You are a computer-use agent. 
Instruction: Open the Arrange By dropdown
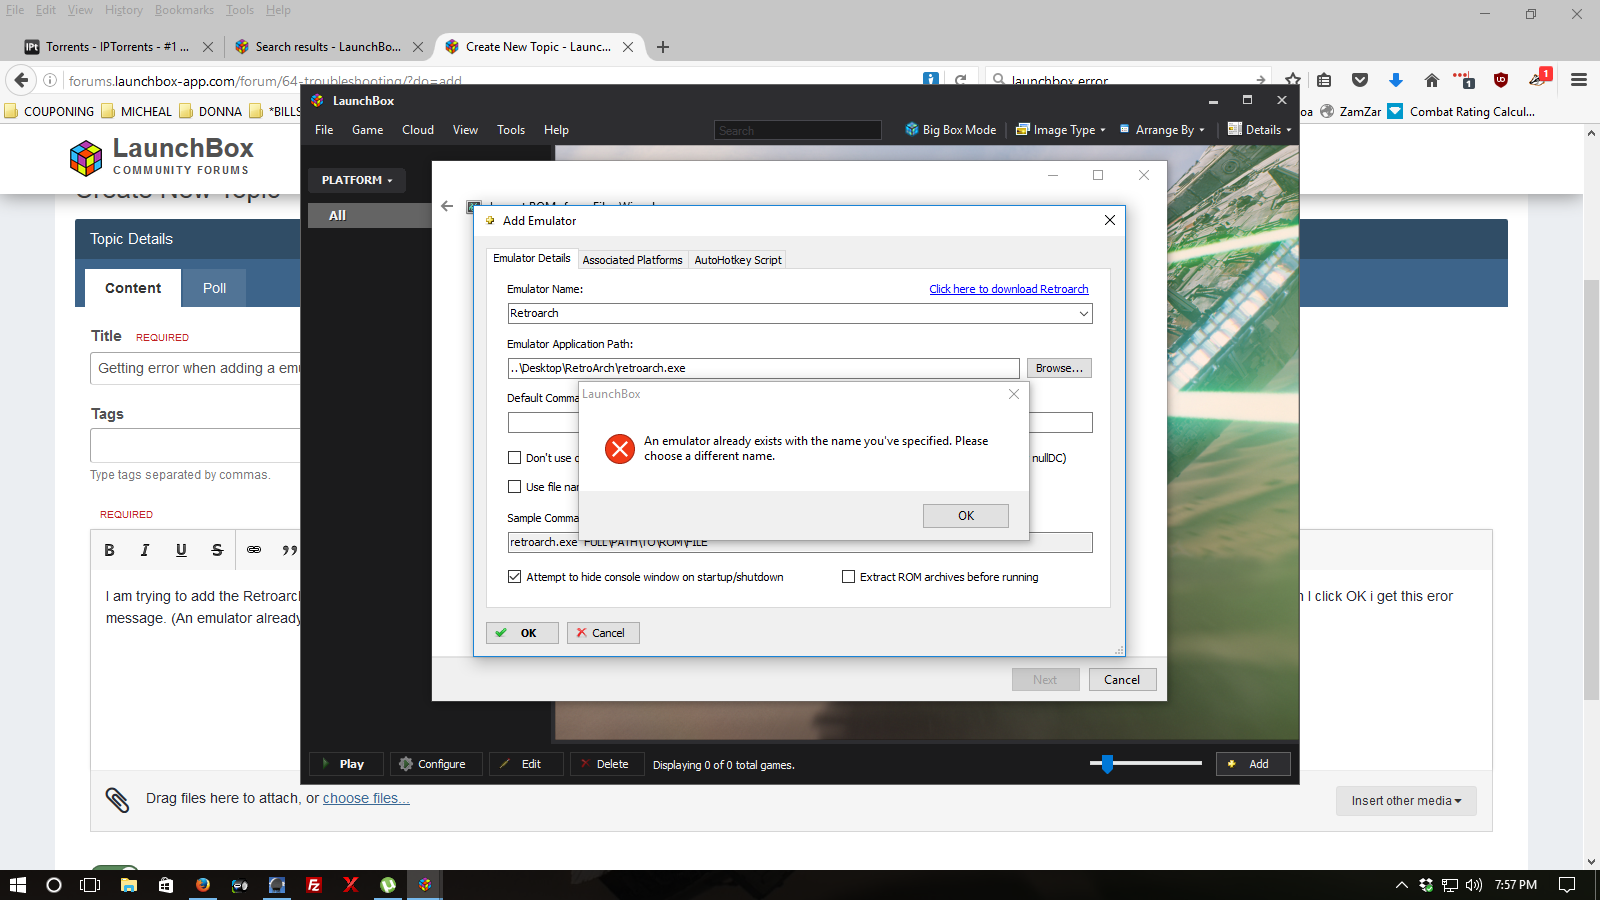pos(1162,130)
